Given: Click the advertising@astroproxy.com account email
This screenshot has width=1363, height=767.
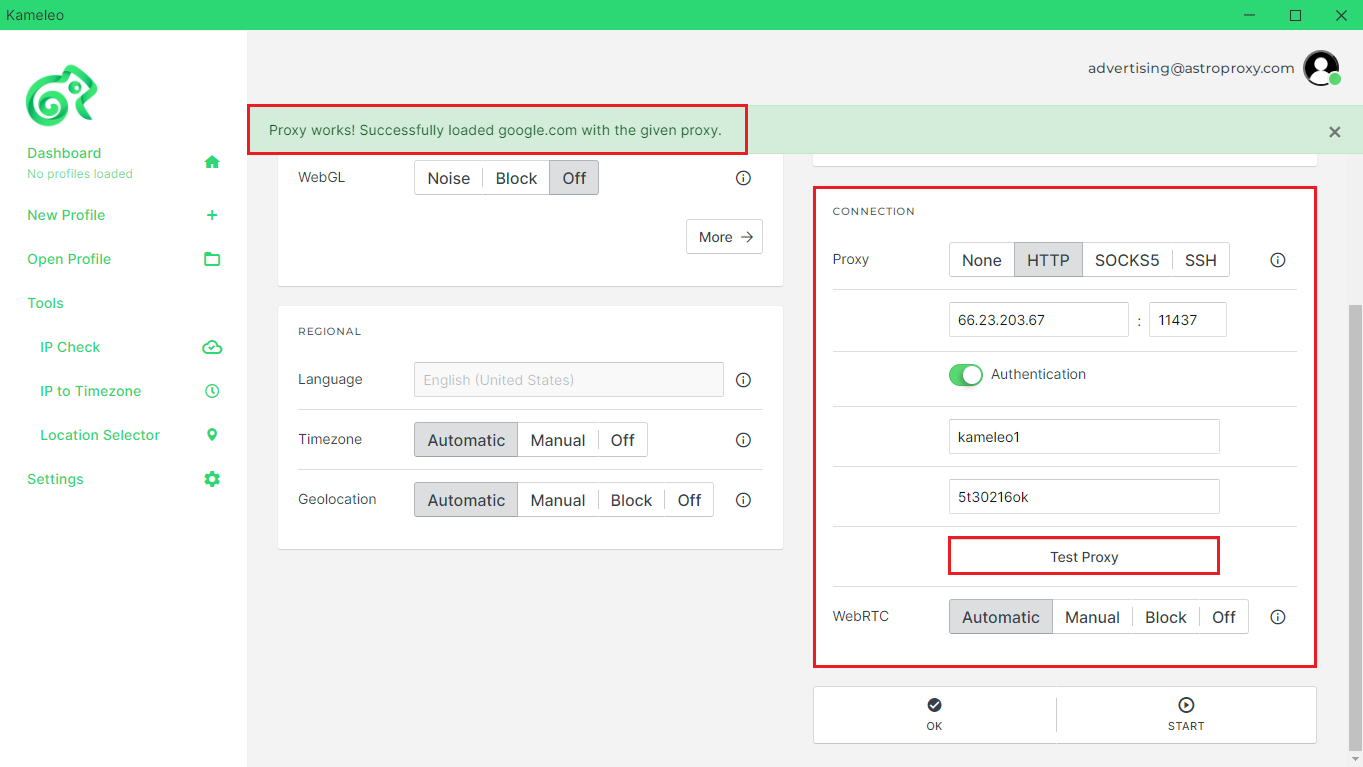Looking at the screenshot, I should pyautogui.click(x=1191, y=68).
